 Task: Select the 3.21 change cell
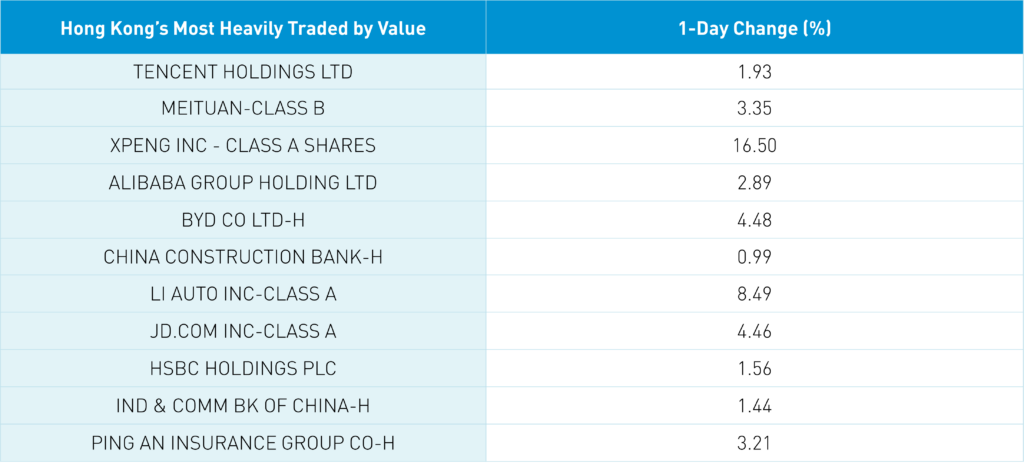[x=754, y=442]
